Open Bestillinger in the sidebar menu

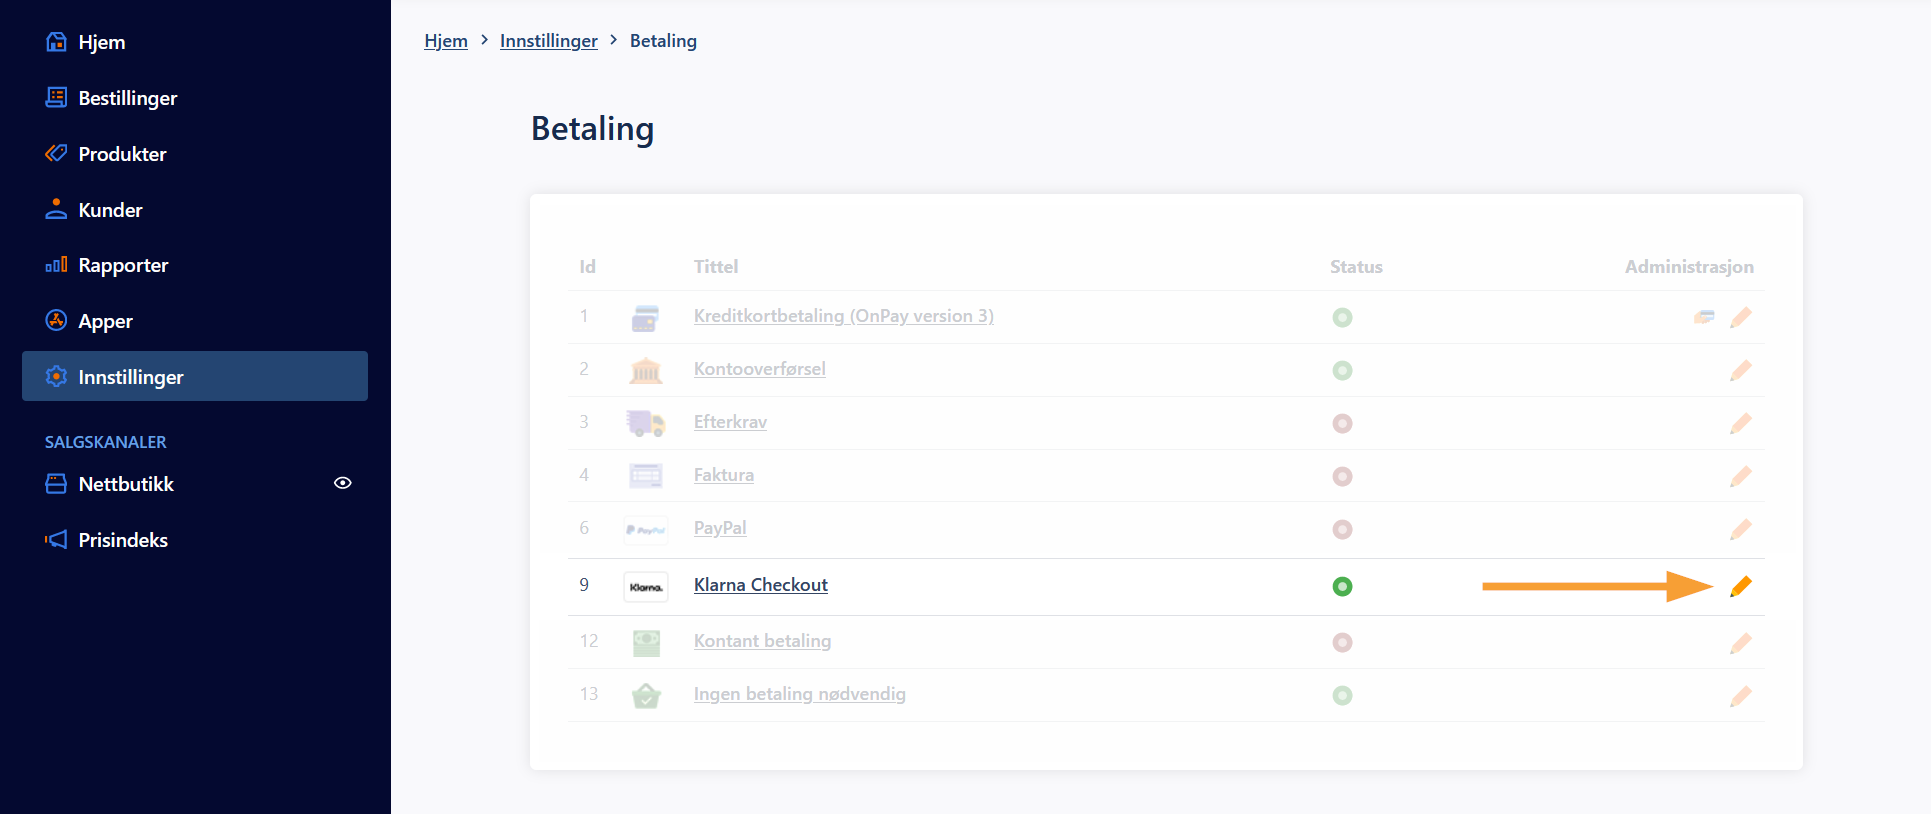(x=128, y=98)
